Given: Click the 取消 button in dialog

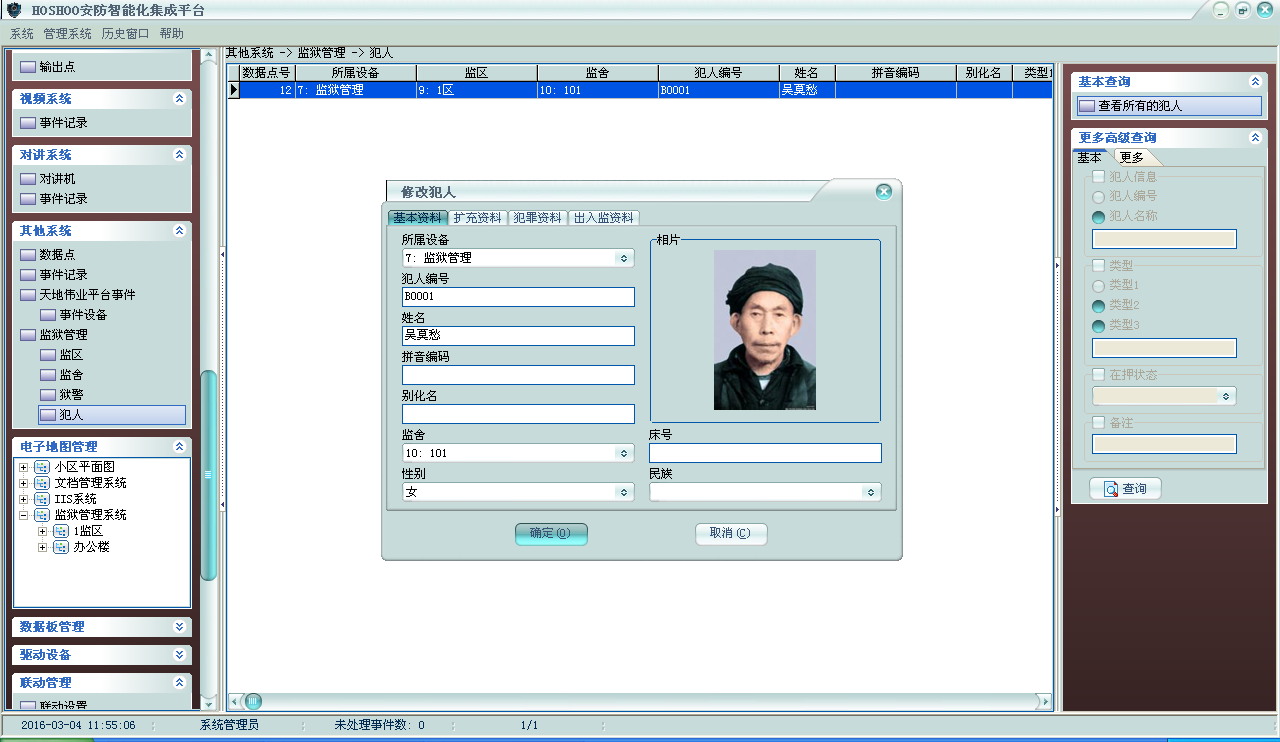Looking at the screenshot, I should (x=730, y=533).
